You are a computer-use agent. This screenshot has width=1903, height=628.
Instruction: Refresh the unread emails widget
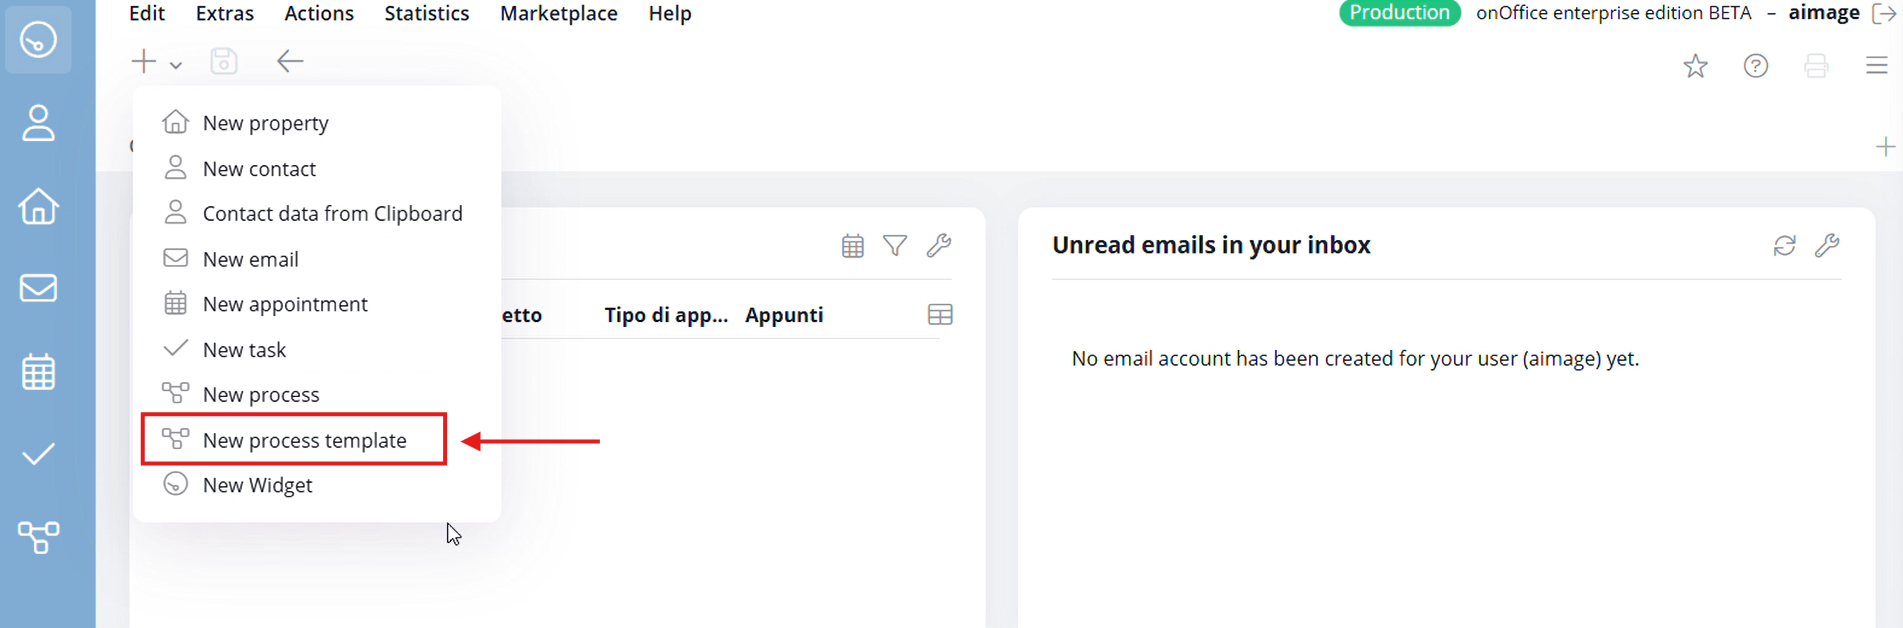pyautogui.click(x=1784, y=245)
